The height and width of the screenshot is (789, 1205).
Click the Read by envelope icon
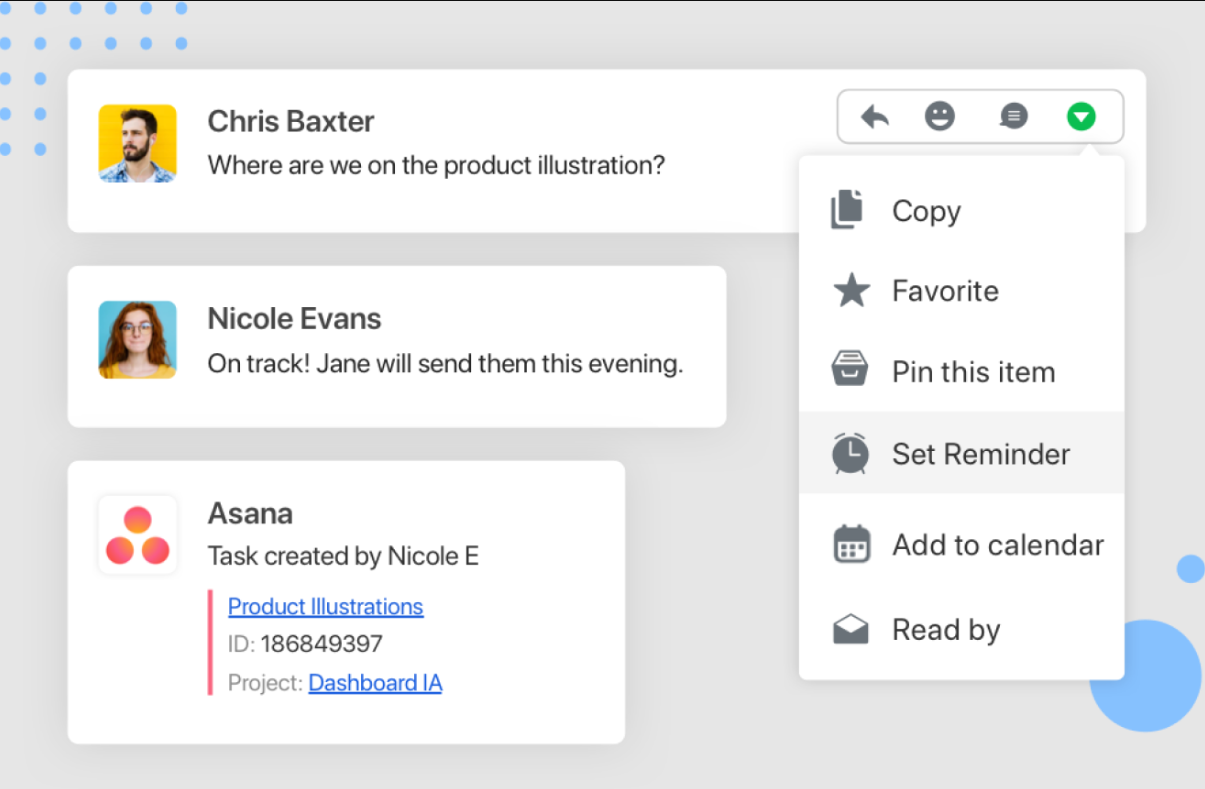(850, 630)
